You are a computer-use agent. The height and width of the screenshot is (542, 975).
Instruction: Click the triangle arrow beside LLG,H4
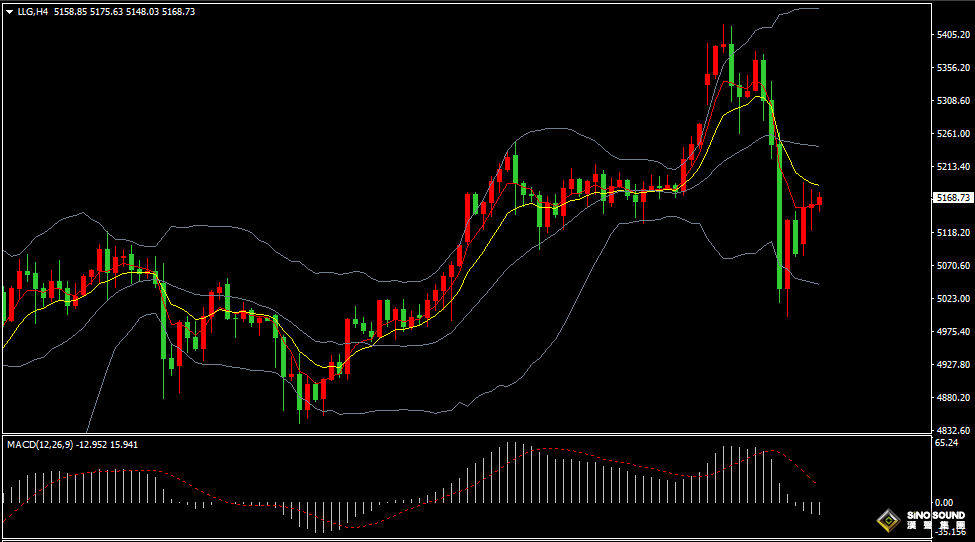(10, 11)
